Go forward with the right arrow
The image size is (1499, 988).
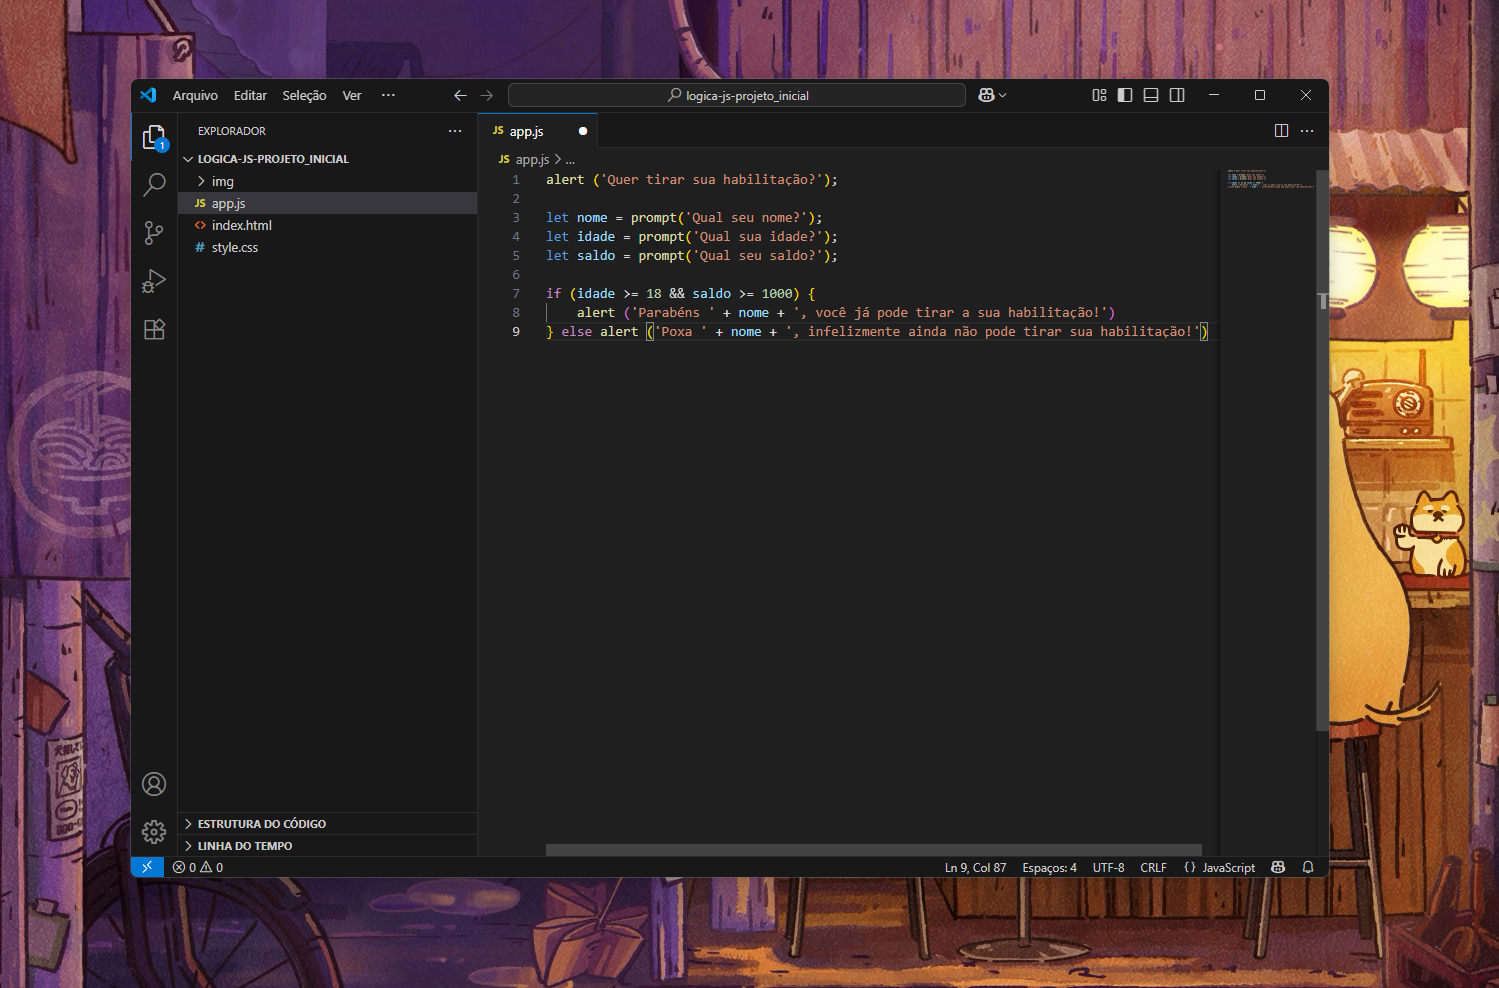(x=487, y=95)
